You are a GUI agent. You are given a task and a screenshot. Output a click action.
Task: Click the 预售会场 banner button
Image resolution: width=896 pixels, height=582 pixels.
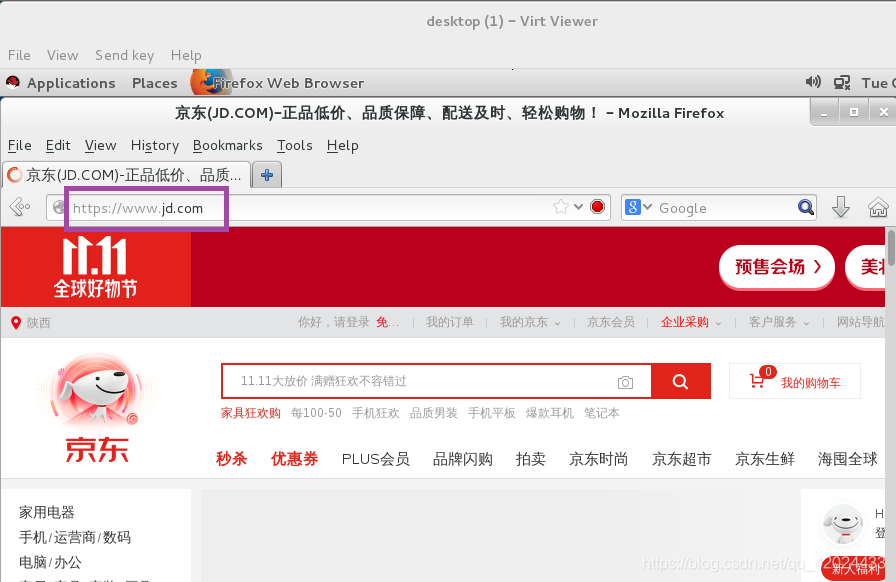777,267
